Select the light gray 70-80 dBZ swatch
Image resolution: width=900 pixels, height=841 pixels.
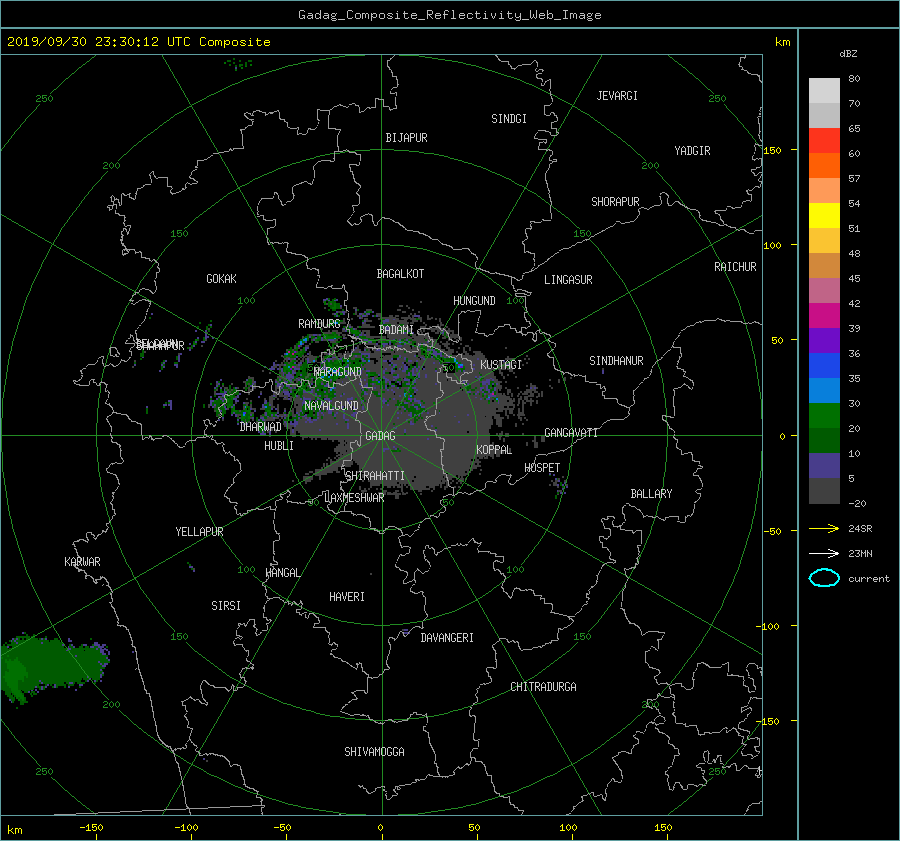[x=824, y=91]
